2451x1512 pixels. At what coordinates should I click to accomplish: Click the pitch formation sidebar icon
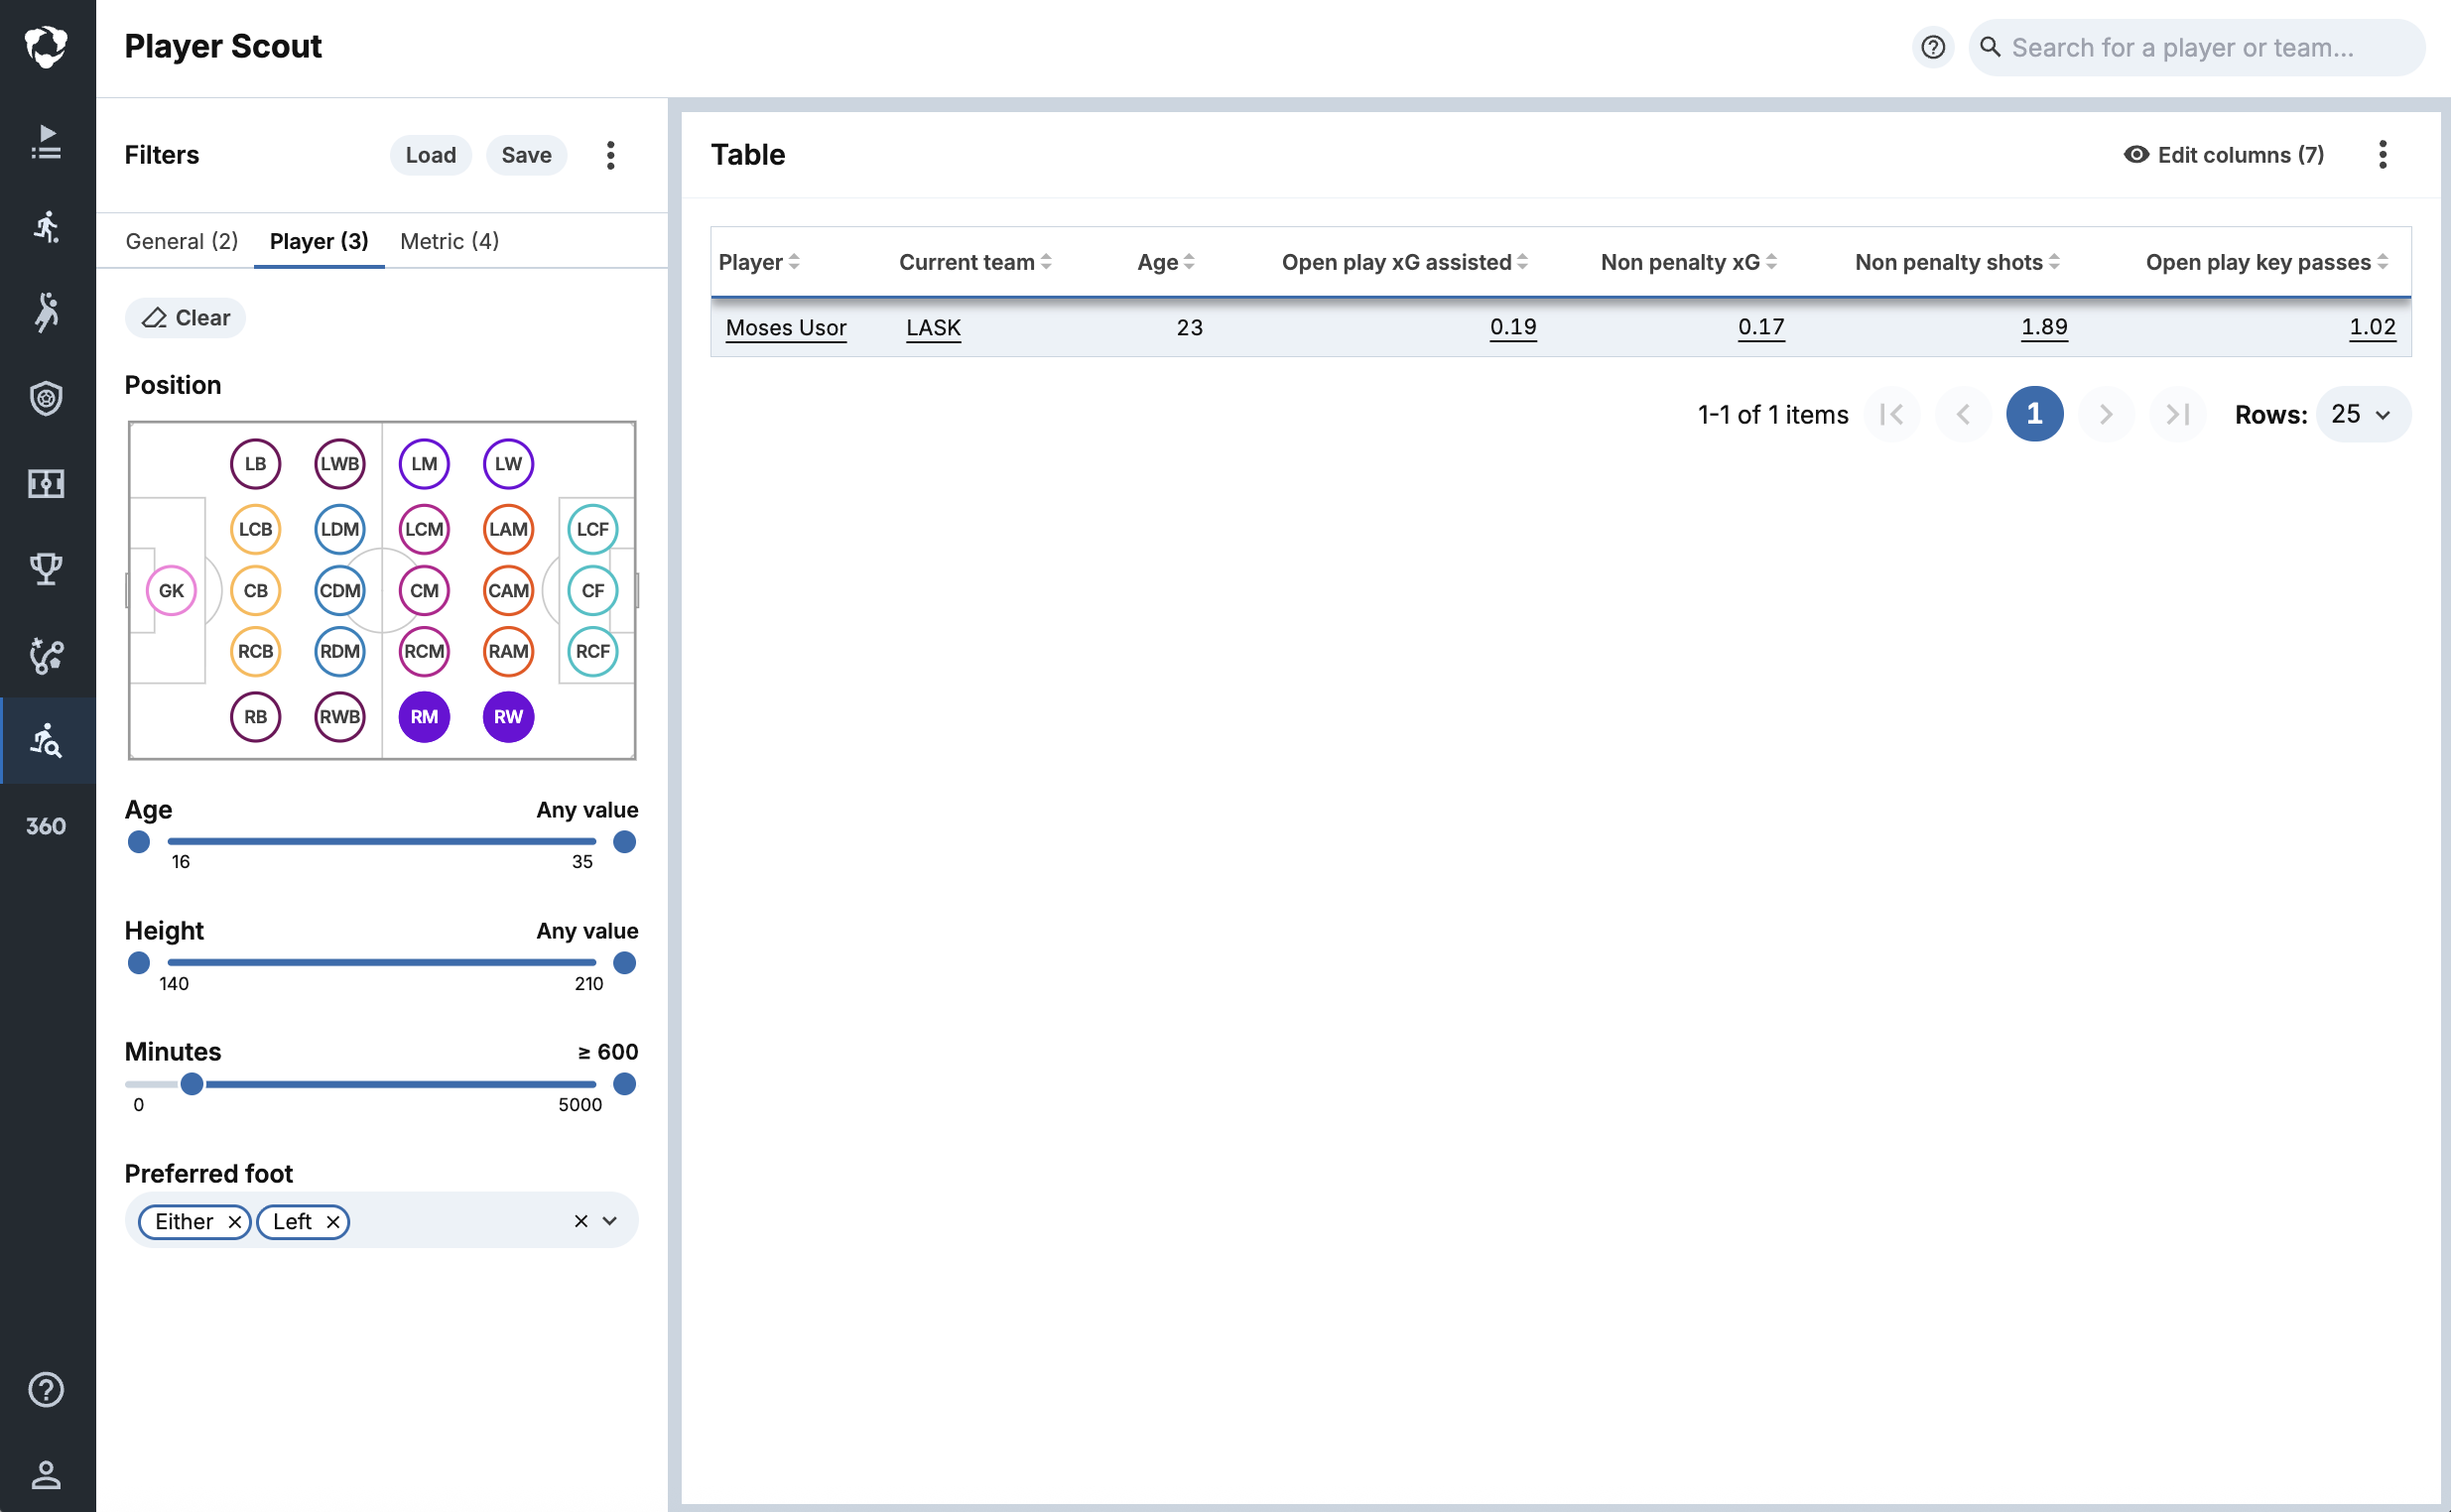click(46, 484)
